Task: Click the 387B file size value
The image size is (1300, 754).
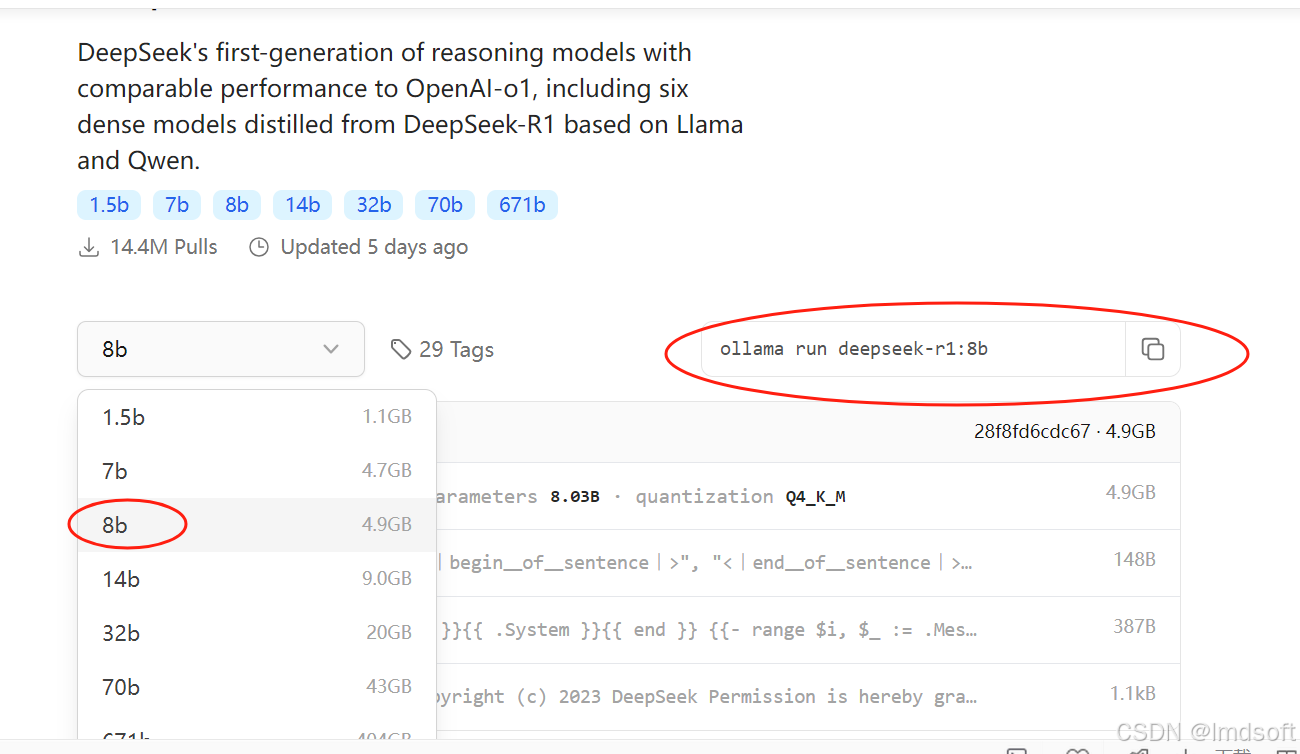Action: coord(1134,626)
